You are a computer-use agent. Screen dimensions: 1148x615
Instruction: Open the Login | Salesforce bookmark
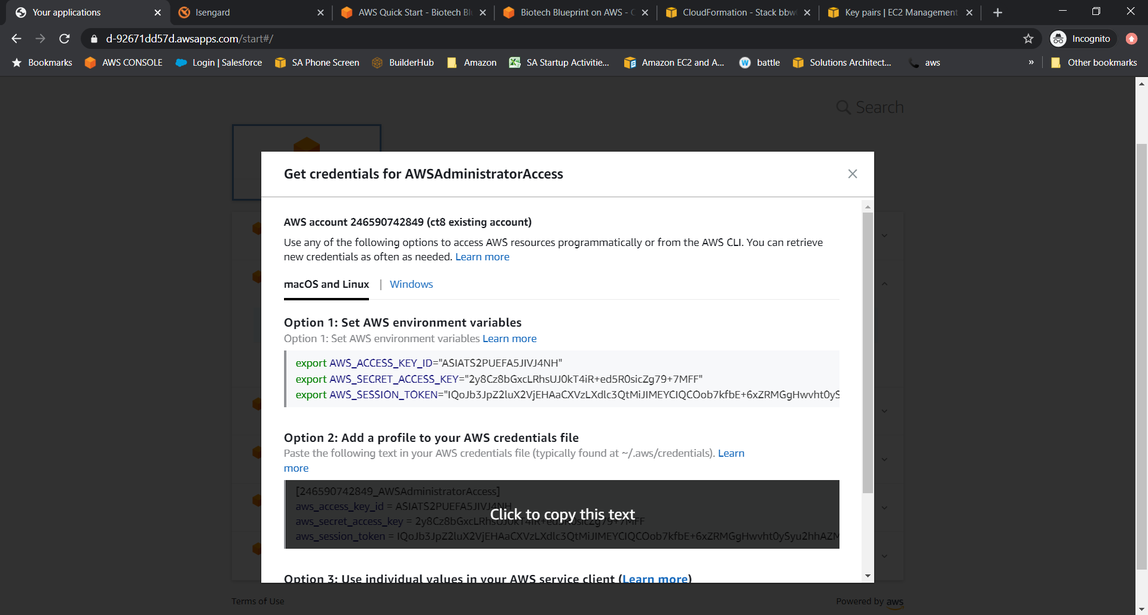coord(218,63)
